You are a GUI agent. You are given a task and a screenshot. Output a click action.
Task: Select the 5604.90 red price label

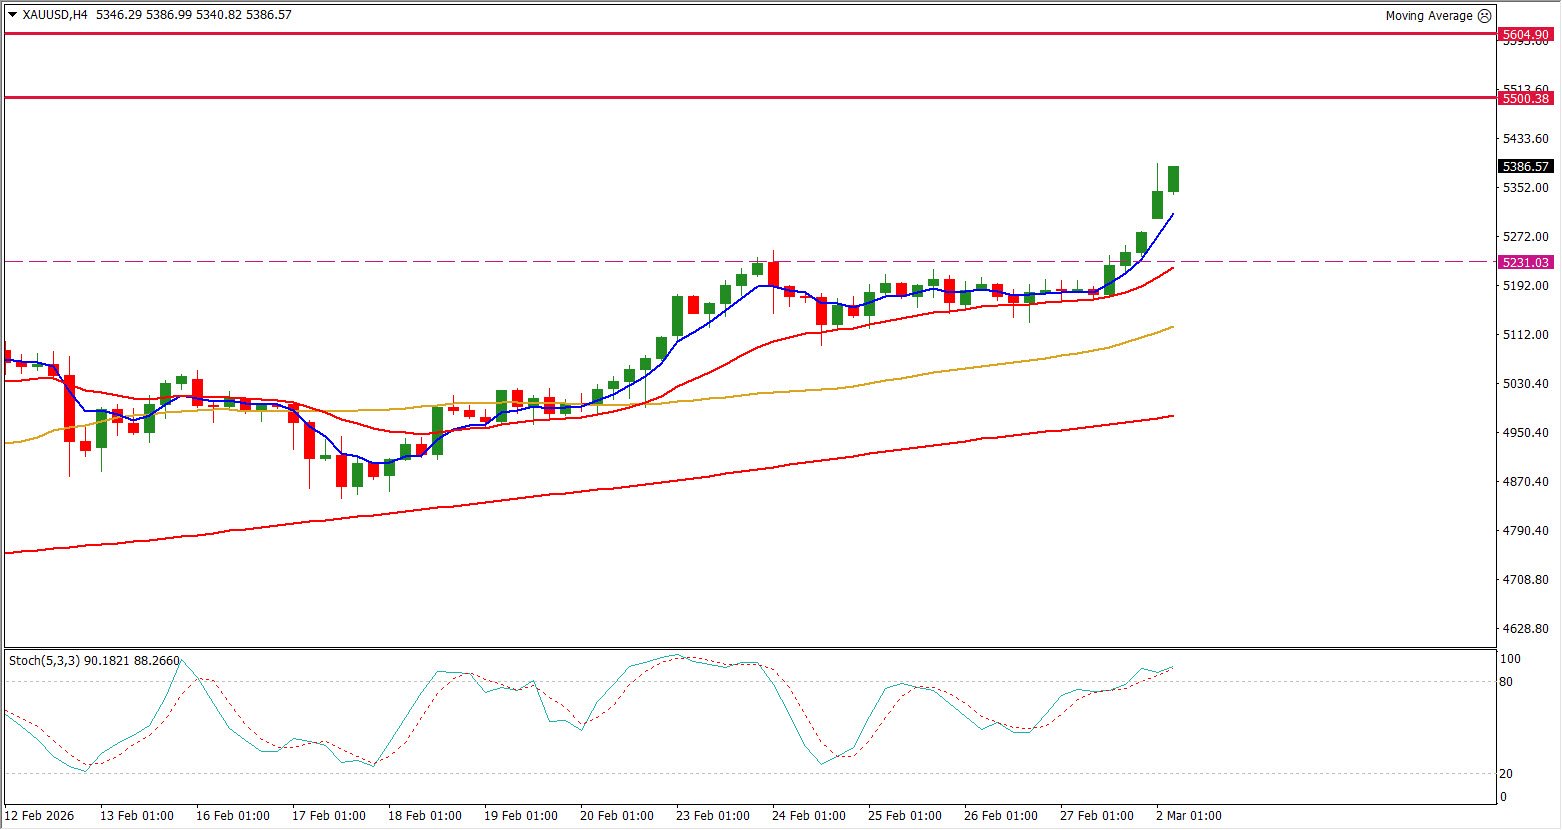coord(1526,35)
